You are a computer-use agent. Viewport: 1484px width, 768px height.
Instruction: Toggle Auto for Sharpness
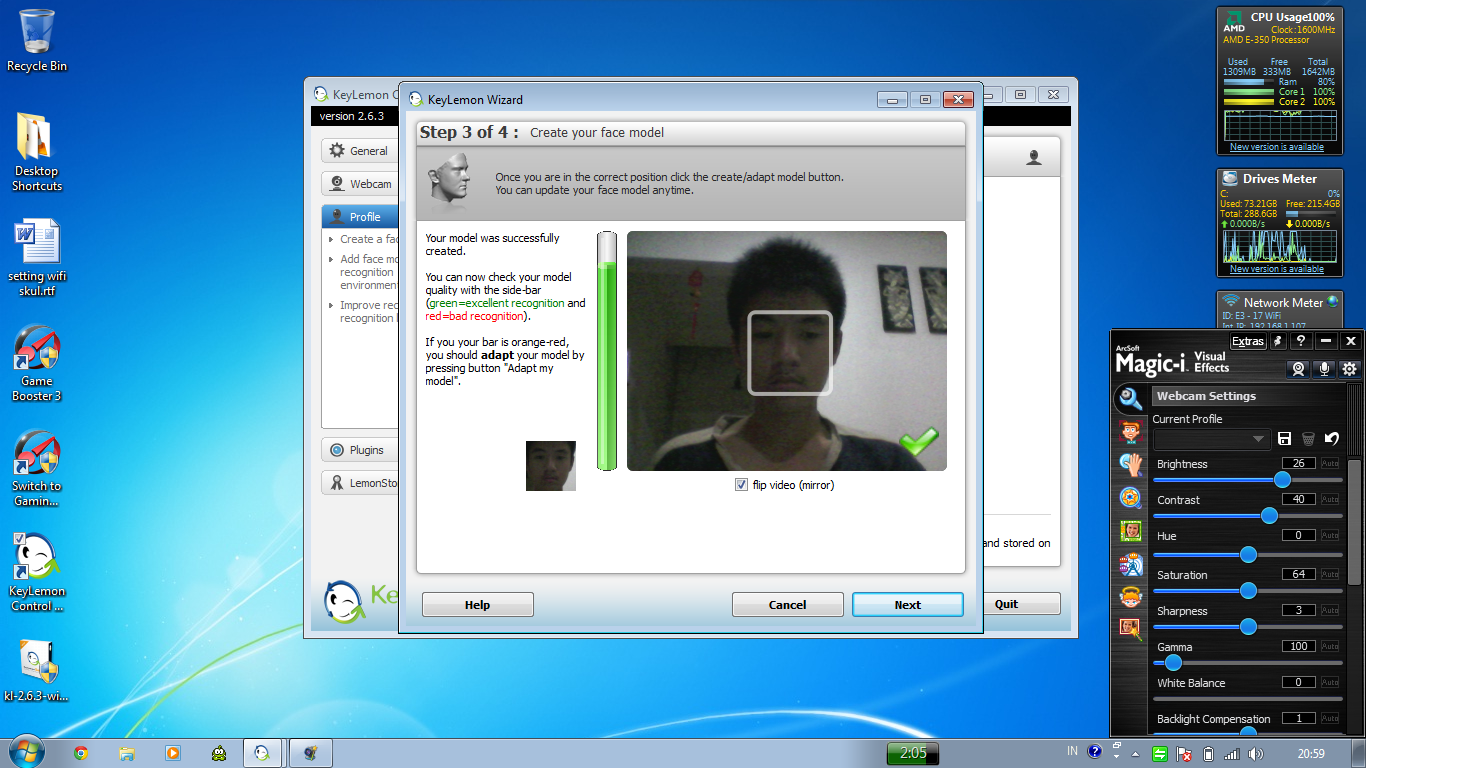[1330, 610]
